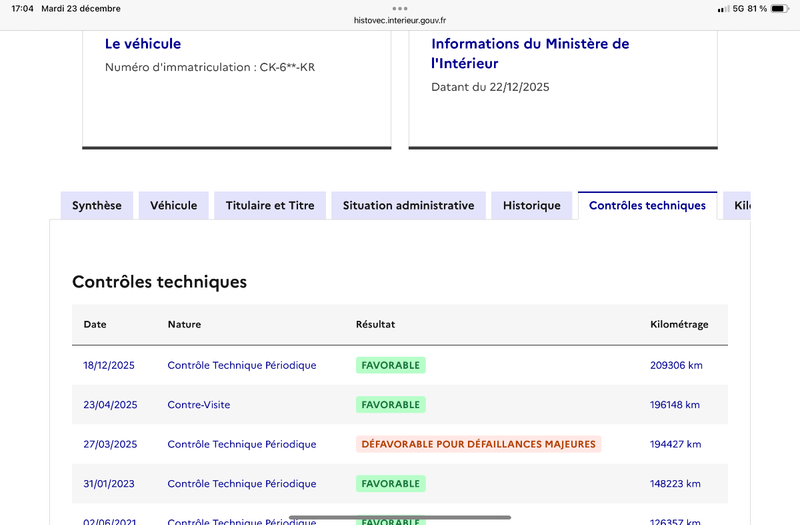Tap the cellular signal bars icon
Screen dimensions: 800x525
click(723, 9)
